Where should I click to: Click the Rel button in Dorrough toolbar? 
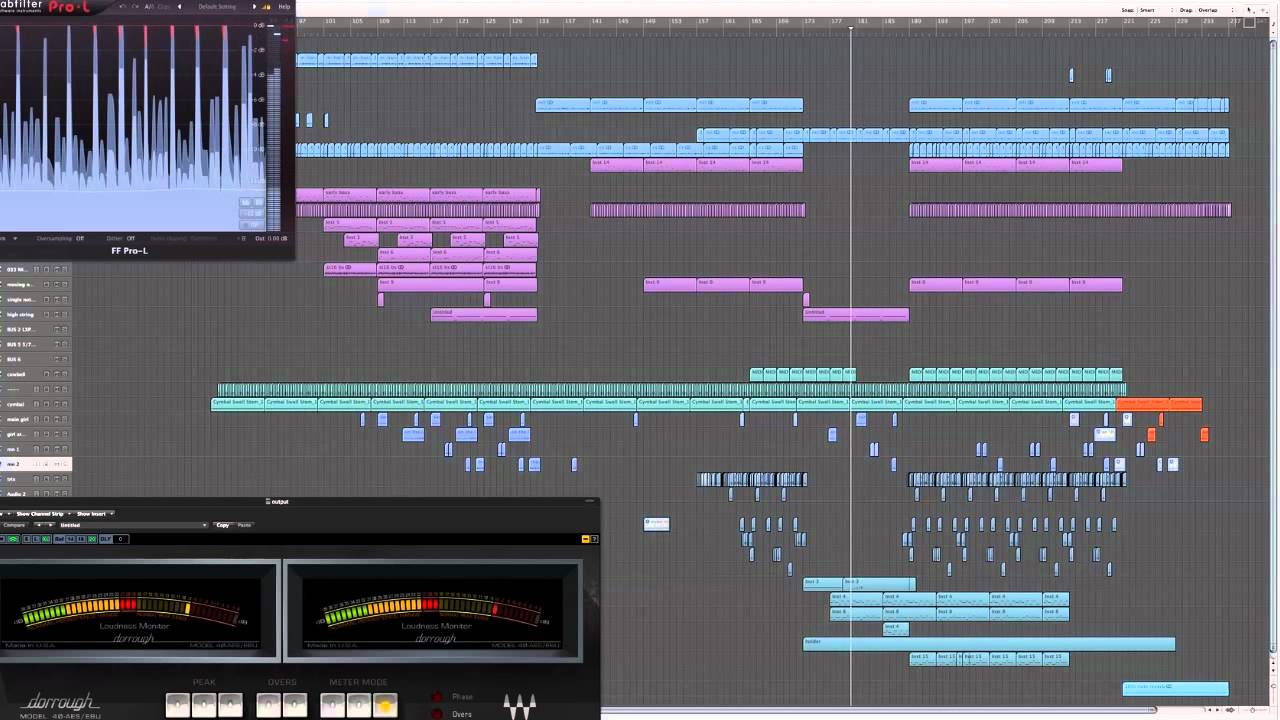click(60, 539)
